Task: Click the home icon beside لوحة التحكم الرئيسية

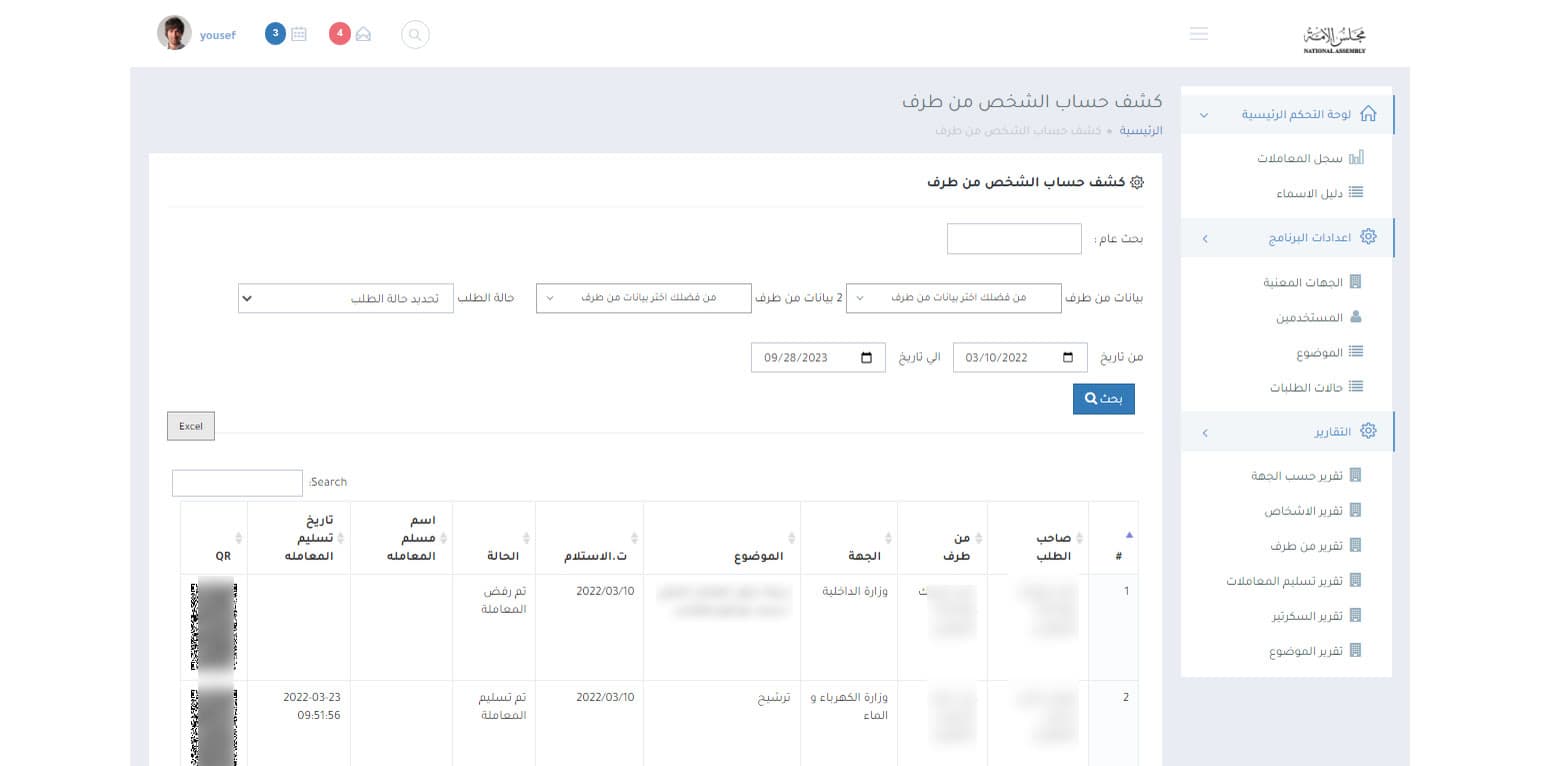Action: [x=1369, y=114]
